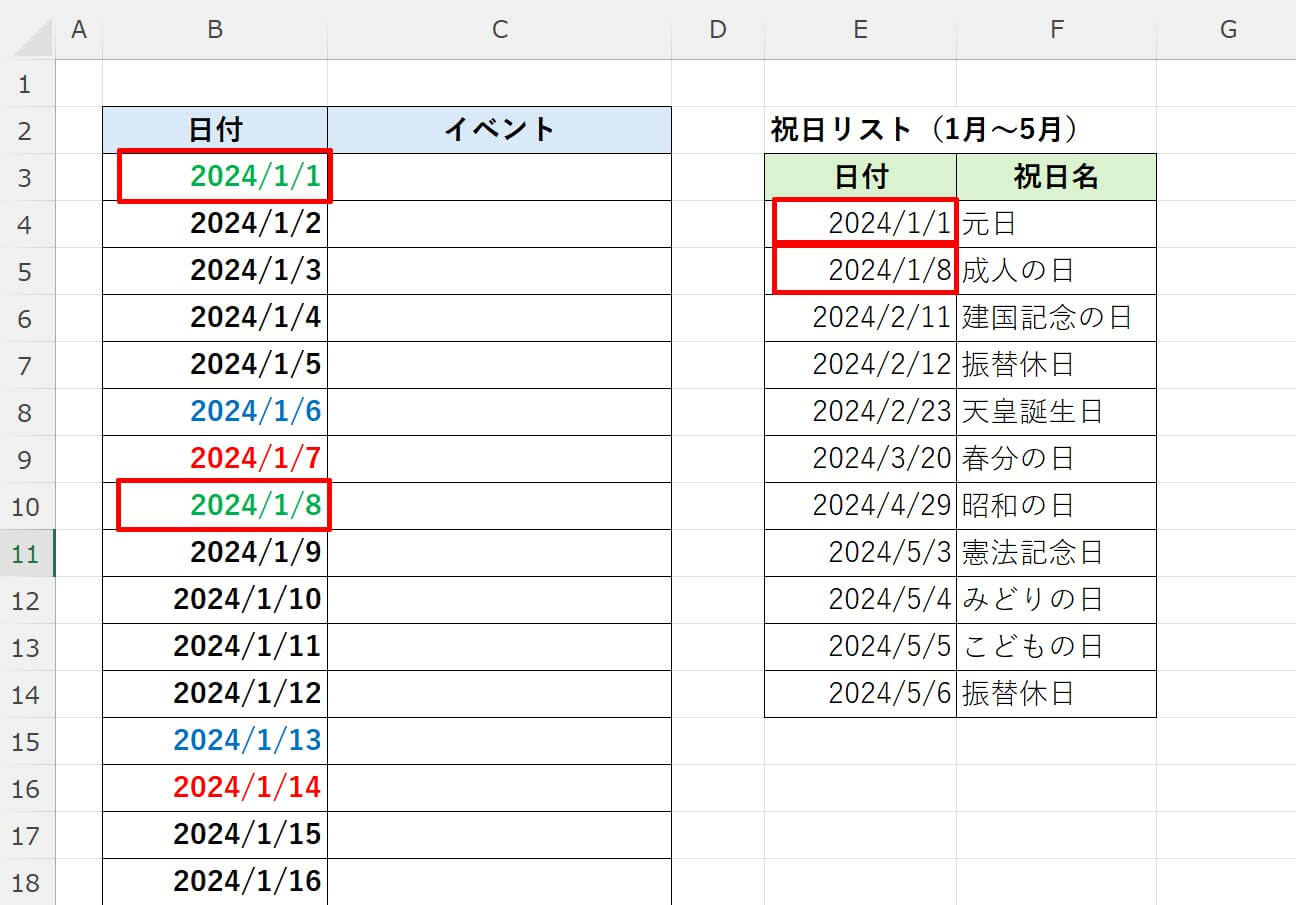This screenshot has height=905, width=1296.
Task: Select the red 2024/1/7 cell
Action: (215, 459)
